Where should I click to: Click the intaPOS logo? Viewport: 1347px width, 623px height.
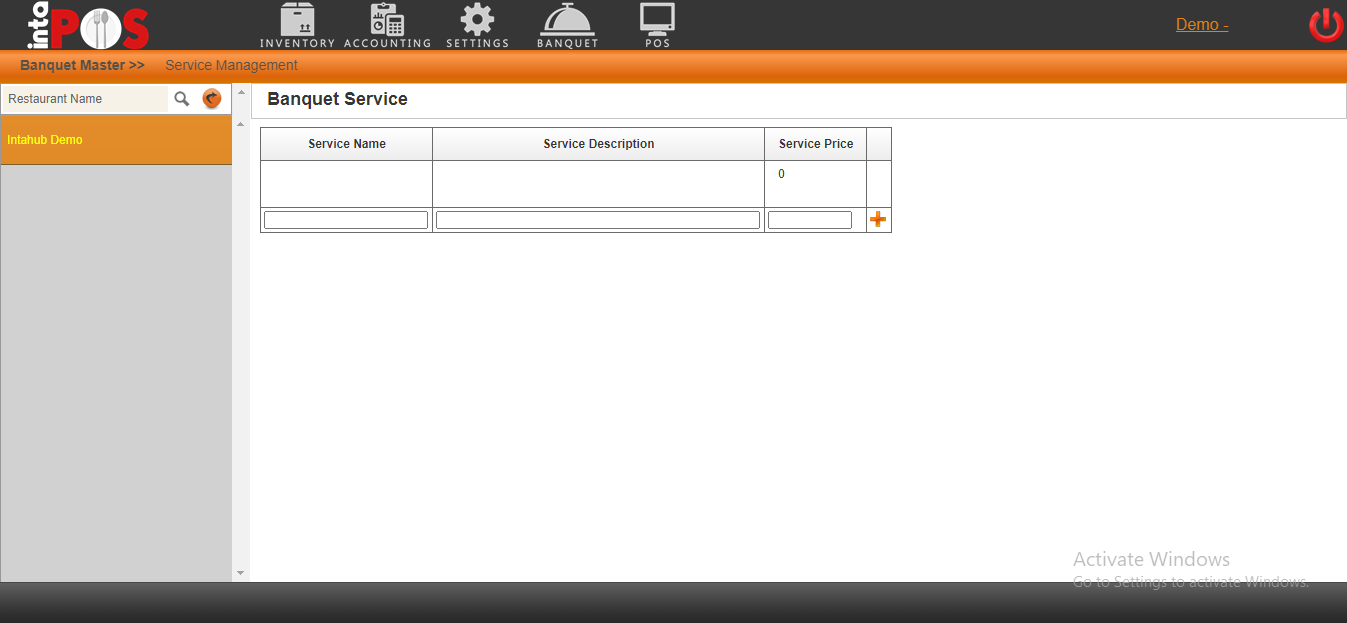[x=88, y=26]
